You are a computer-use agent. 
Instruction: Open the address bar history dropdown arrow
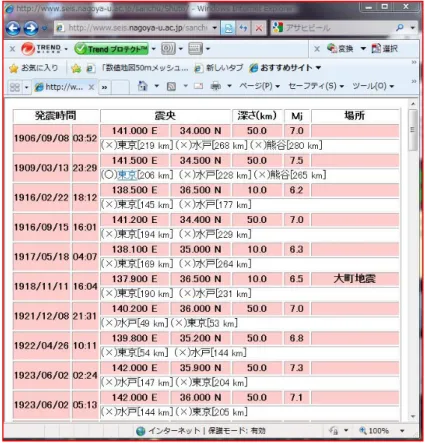coord(215,28)
